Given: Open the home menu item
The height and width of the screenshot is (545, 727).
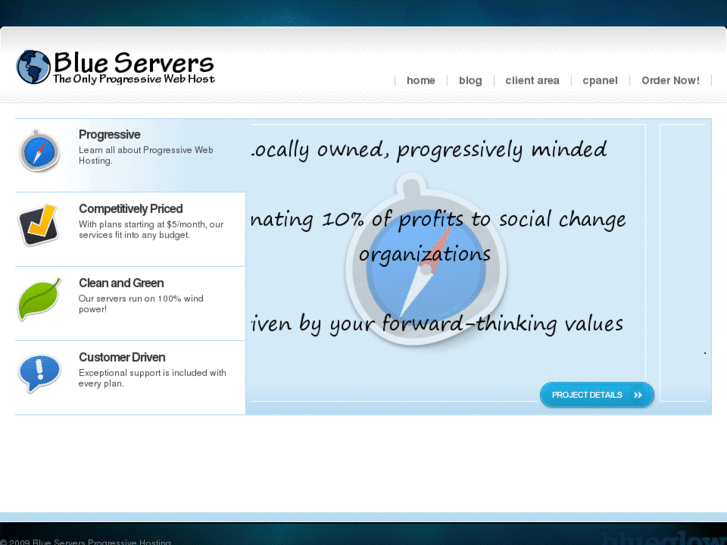Looking at the screenshot, I should point(421,80).
